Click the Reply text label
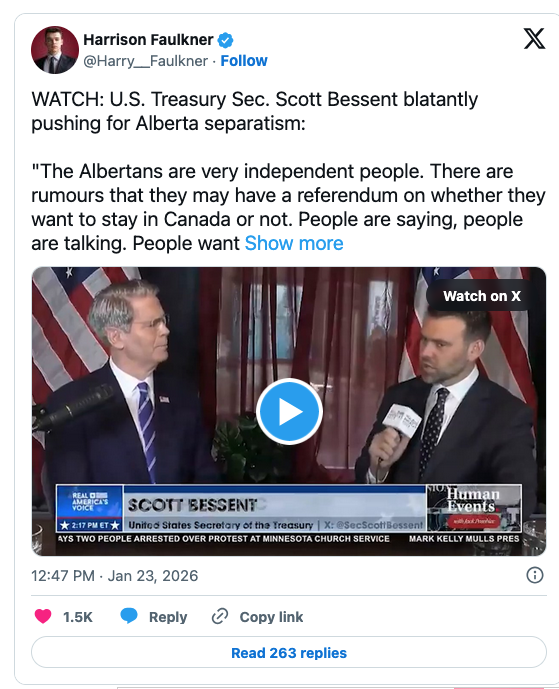This screenshot has height=689, width=559. [x=168, y=617]
